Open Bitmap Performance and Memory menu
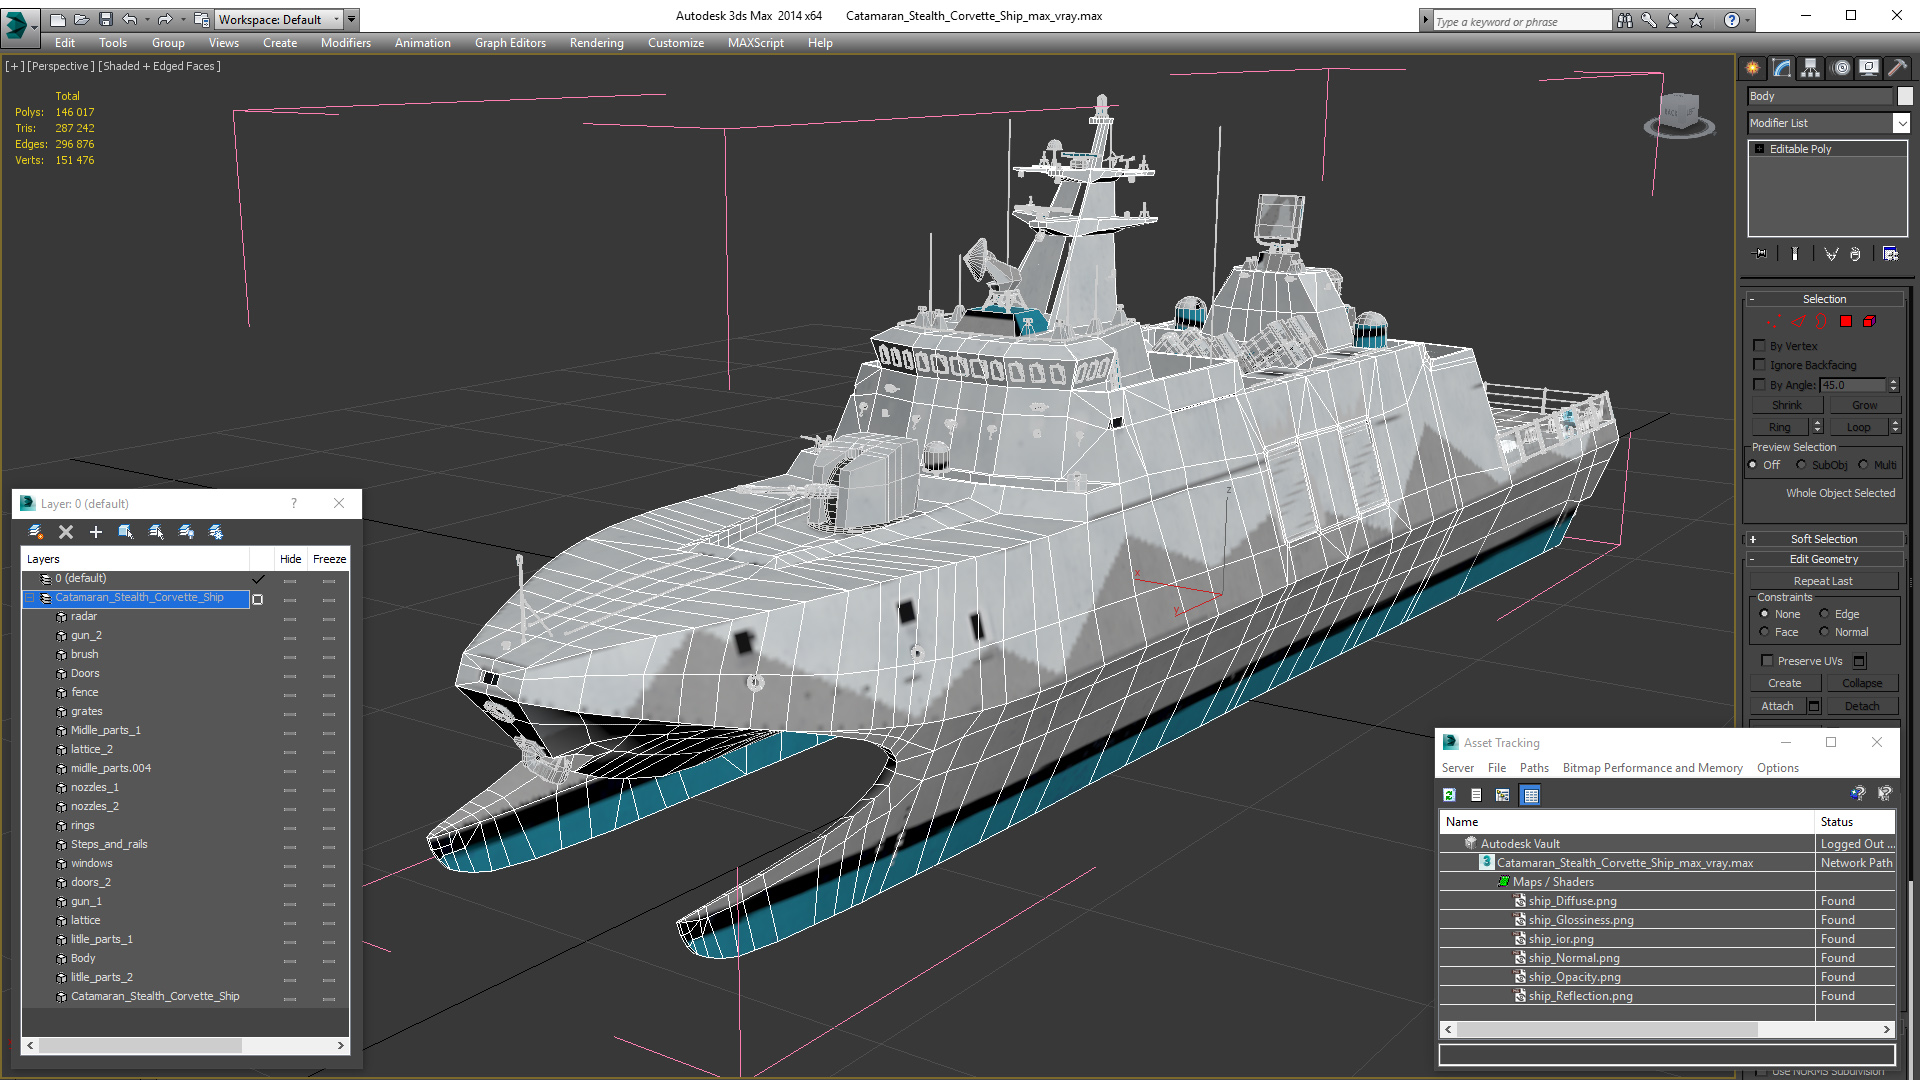 click(1653, 768)
